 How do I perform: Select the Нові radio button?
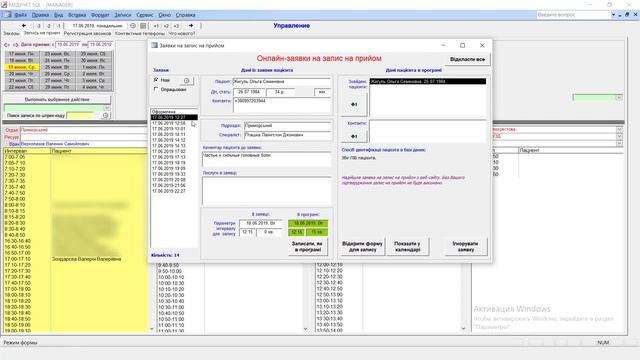[x=156, y=80]
